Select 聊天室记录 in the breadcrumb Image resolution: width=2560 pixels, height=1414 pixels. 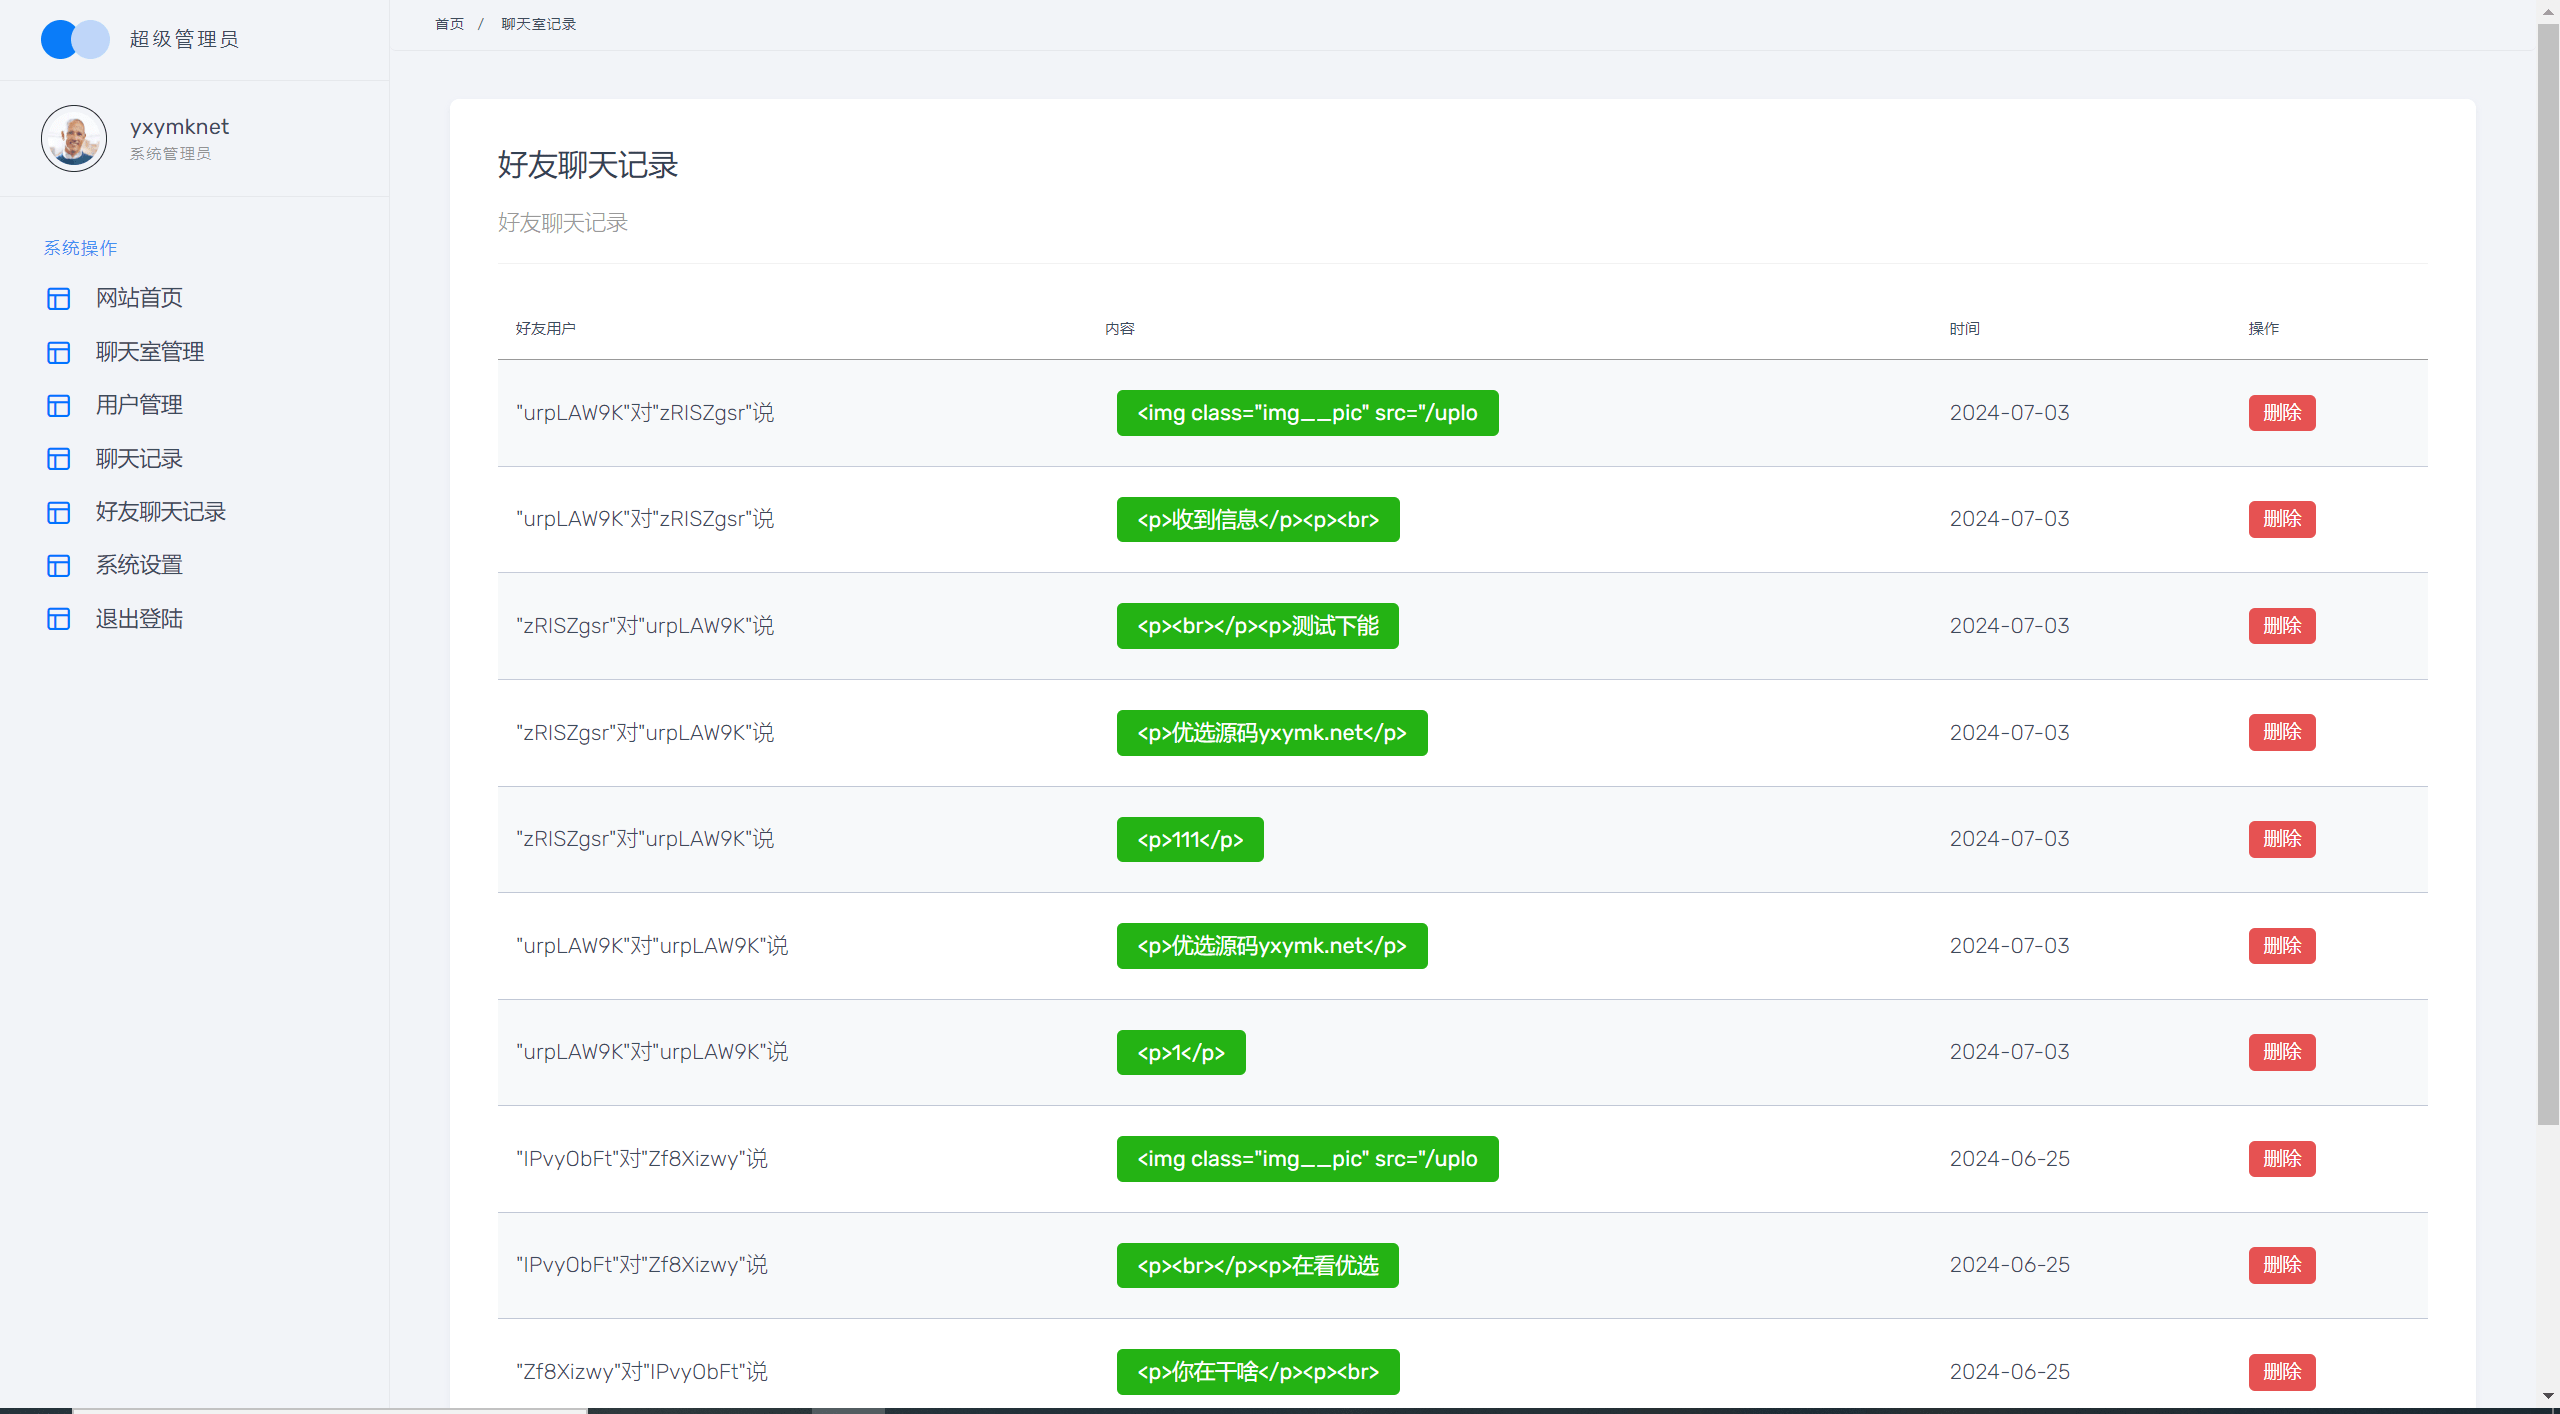[539, 24]
